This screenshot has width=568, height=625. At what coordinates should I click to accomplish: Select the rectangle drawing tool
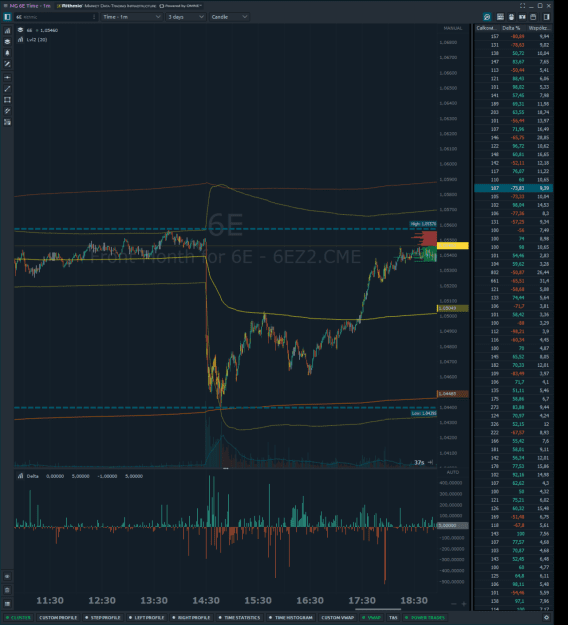point(7,100)
